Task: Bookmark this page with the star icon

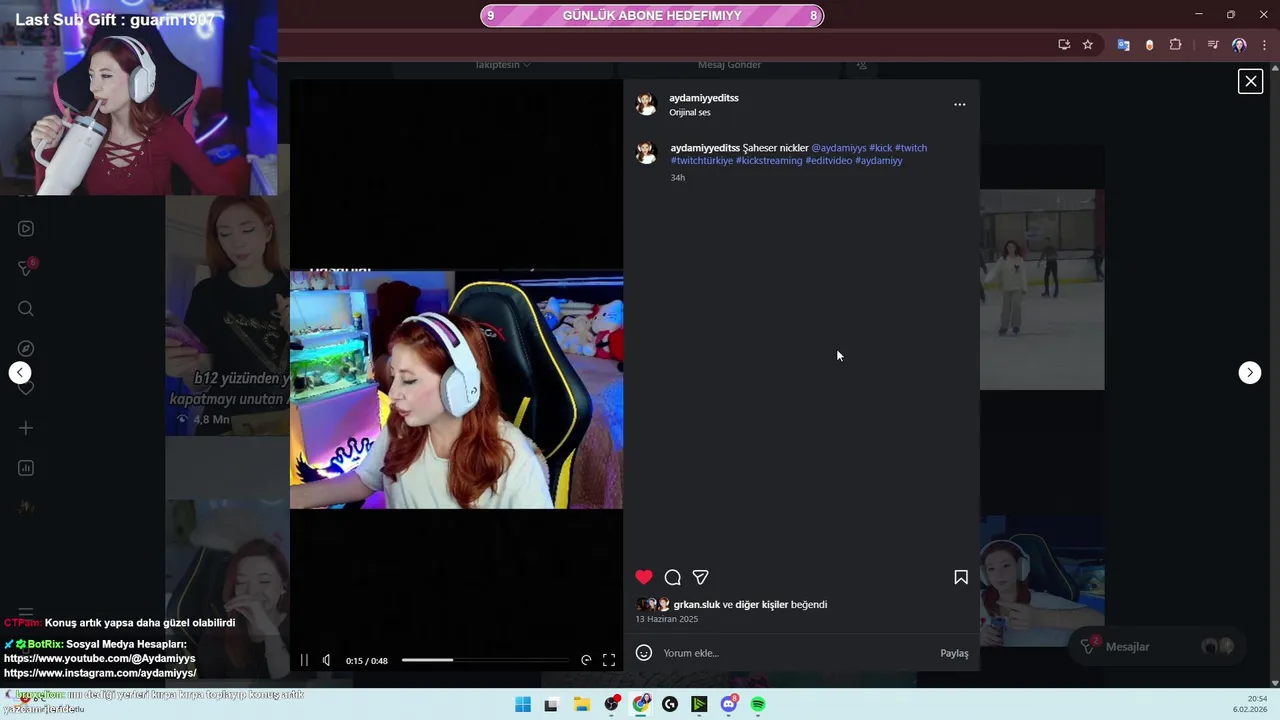Action: tap(1088, 45)
